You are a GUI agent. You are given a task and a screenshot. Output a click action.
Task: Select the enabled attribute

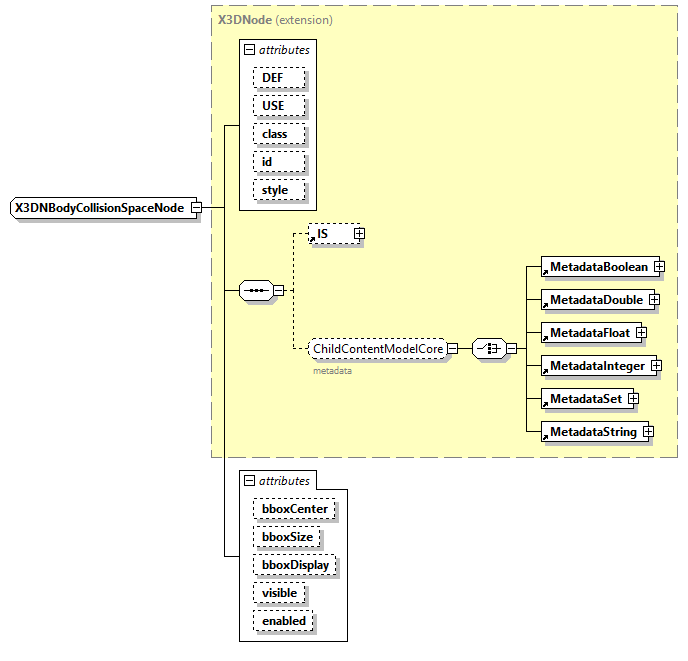[x=283, y=621]
